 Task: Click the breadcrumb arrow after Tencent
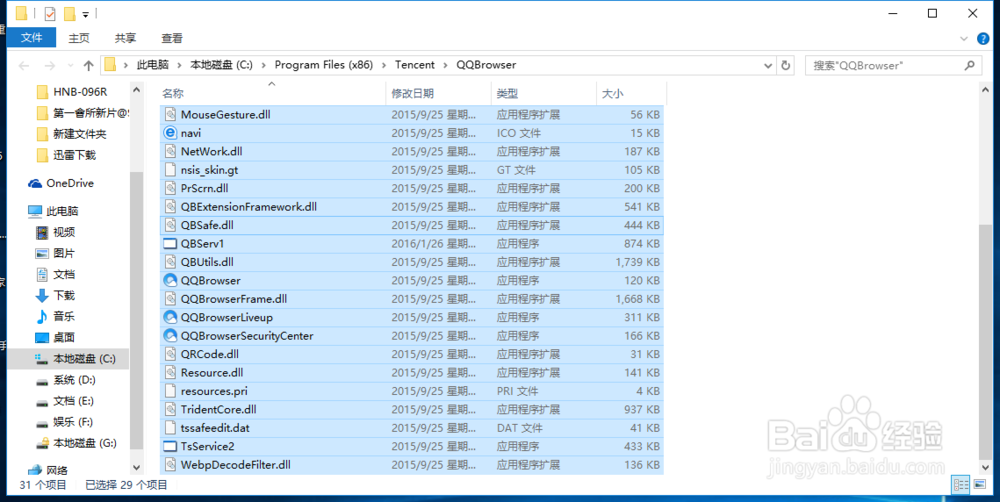point(445,65)
